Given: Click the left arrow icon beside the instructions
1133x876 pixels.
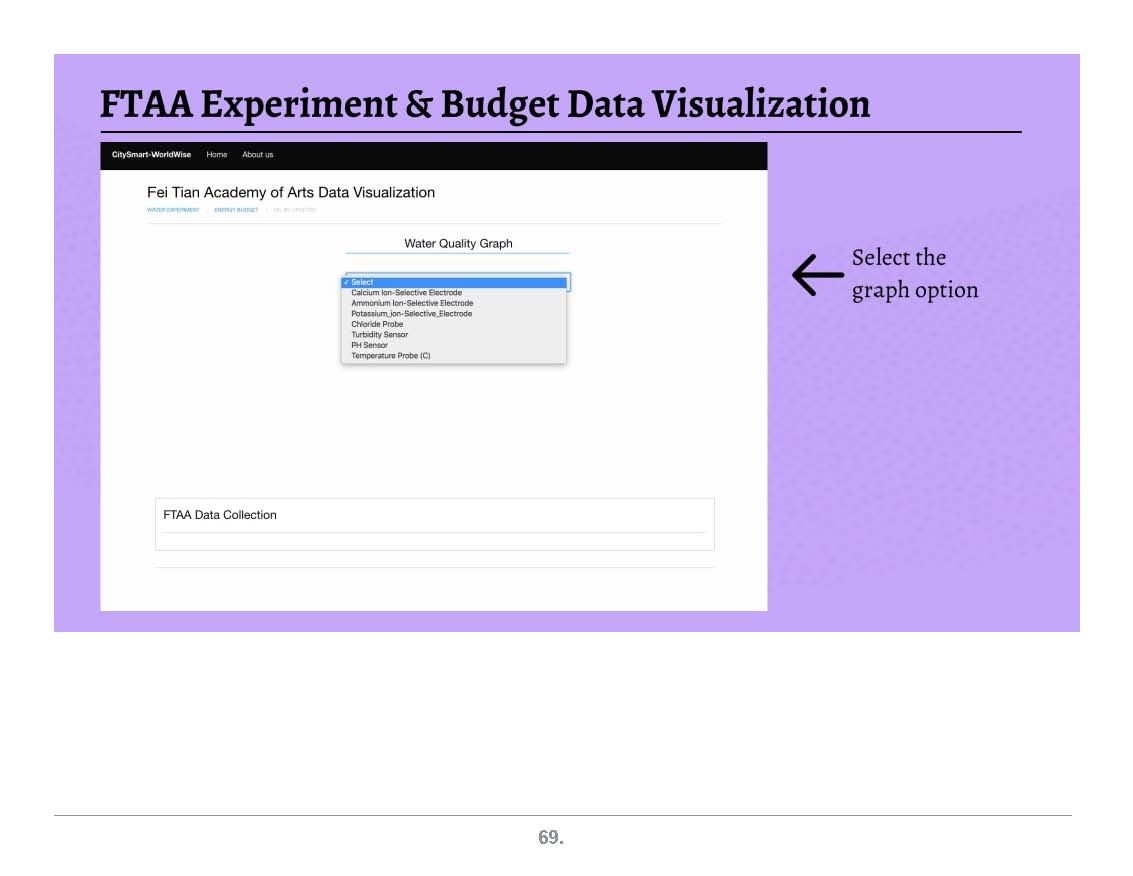Looking at the screenshot, I should click(817, 274).
